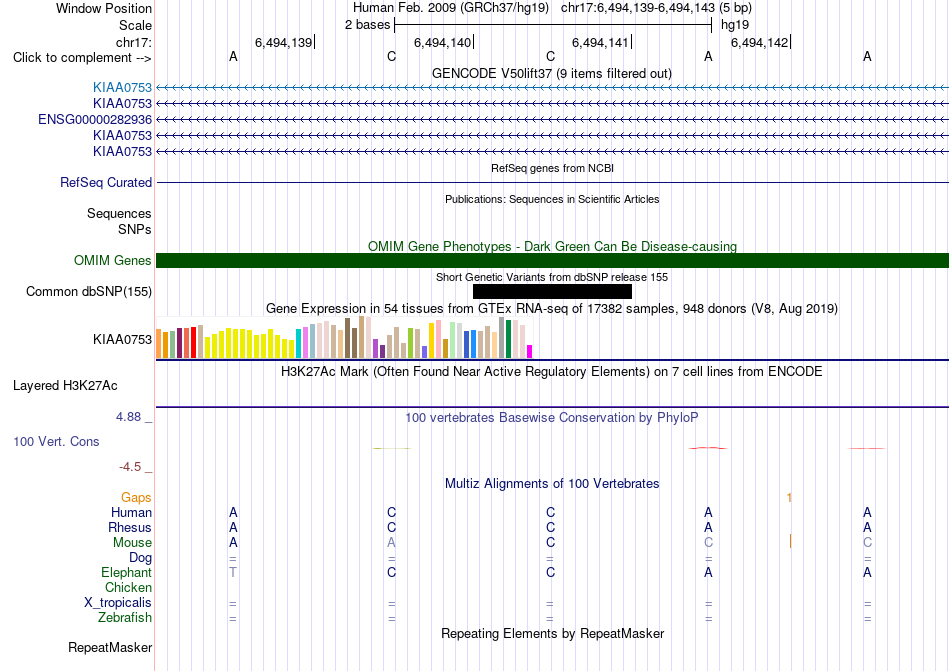Open the RepeatMasker track label
The height and width of the screenshot is (671, 950).
[110, 647]
